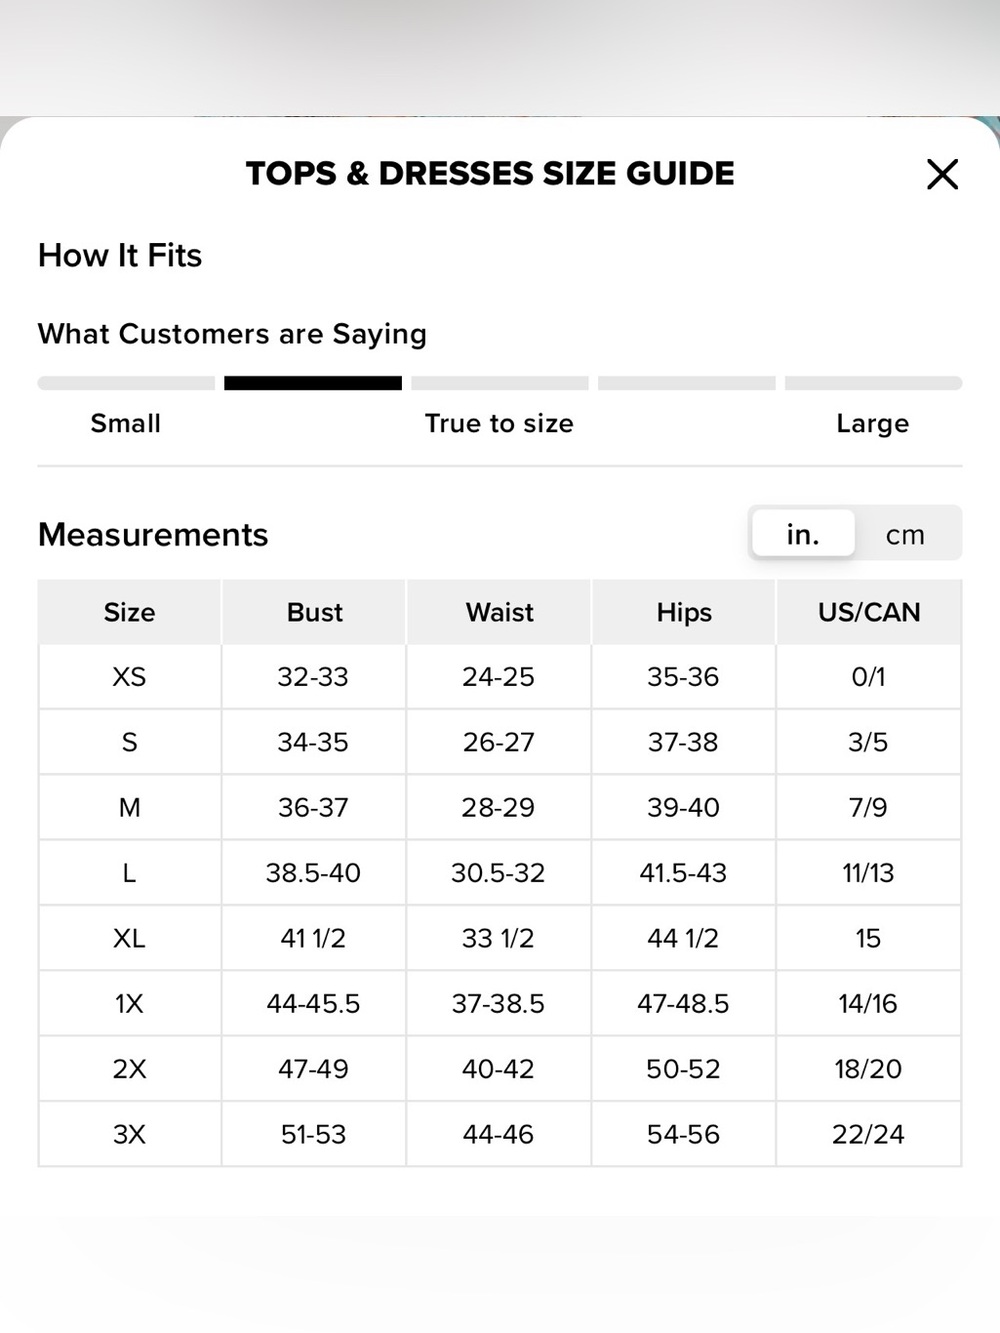
Task: Click the XS size row label
Action: (x=130, y=677)
